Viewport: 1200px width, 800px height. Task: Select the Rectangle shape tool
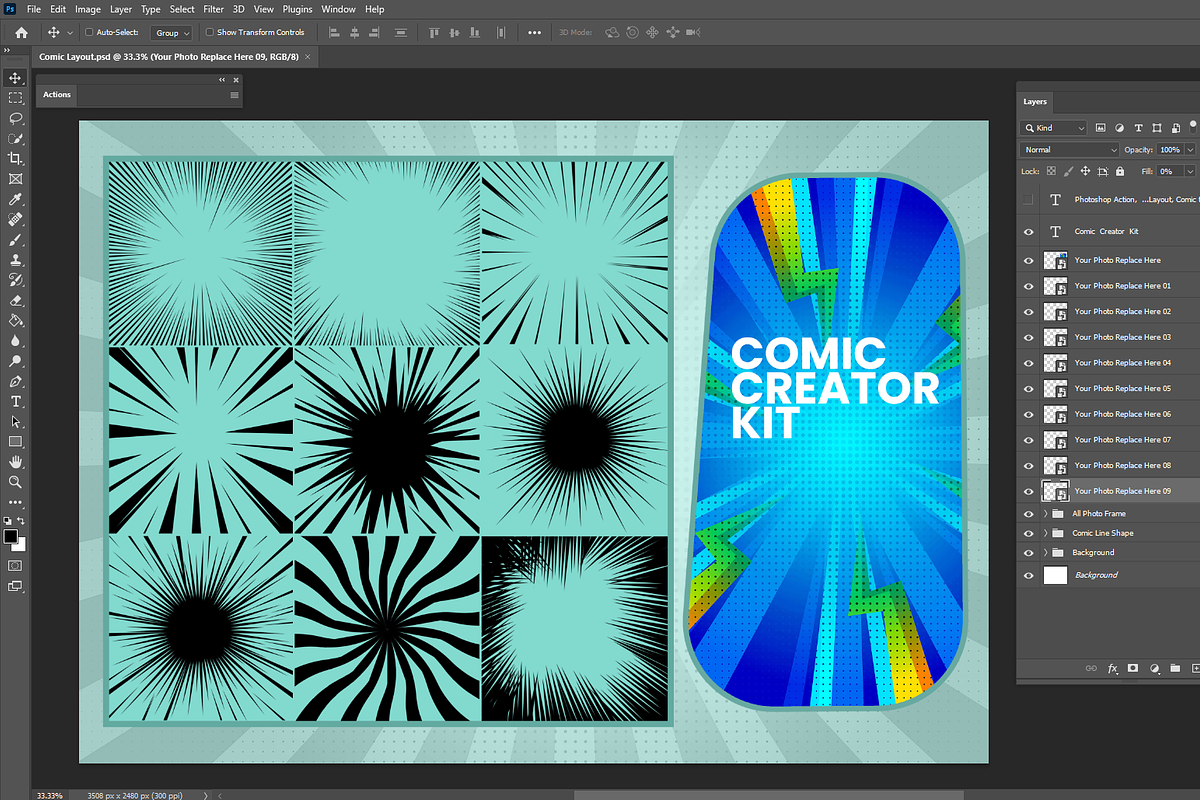[x=15, y=441]
